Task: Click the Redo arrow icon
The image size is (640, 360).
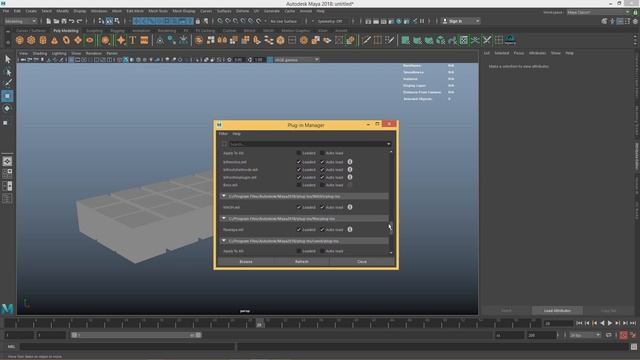Action: [x=80, y=21]
